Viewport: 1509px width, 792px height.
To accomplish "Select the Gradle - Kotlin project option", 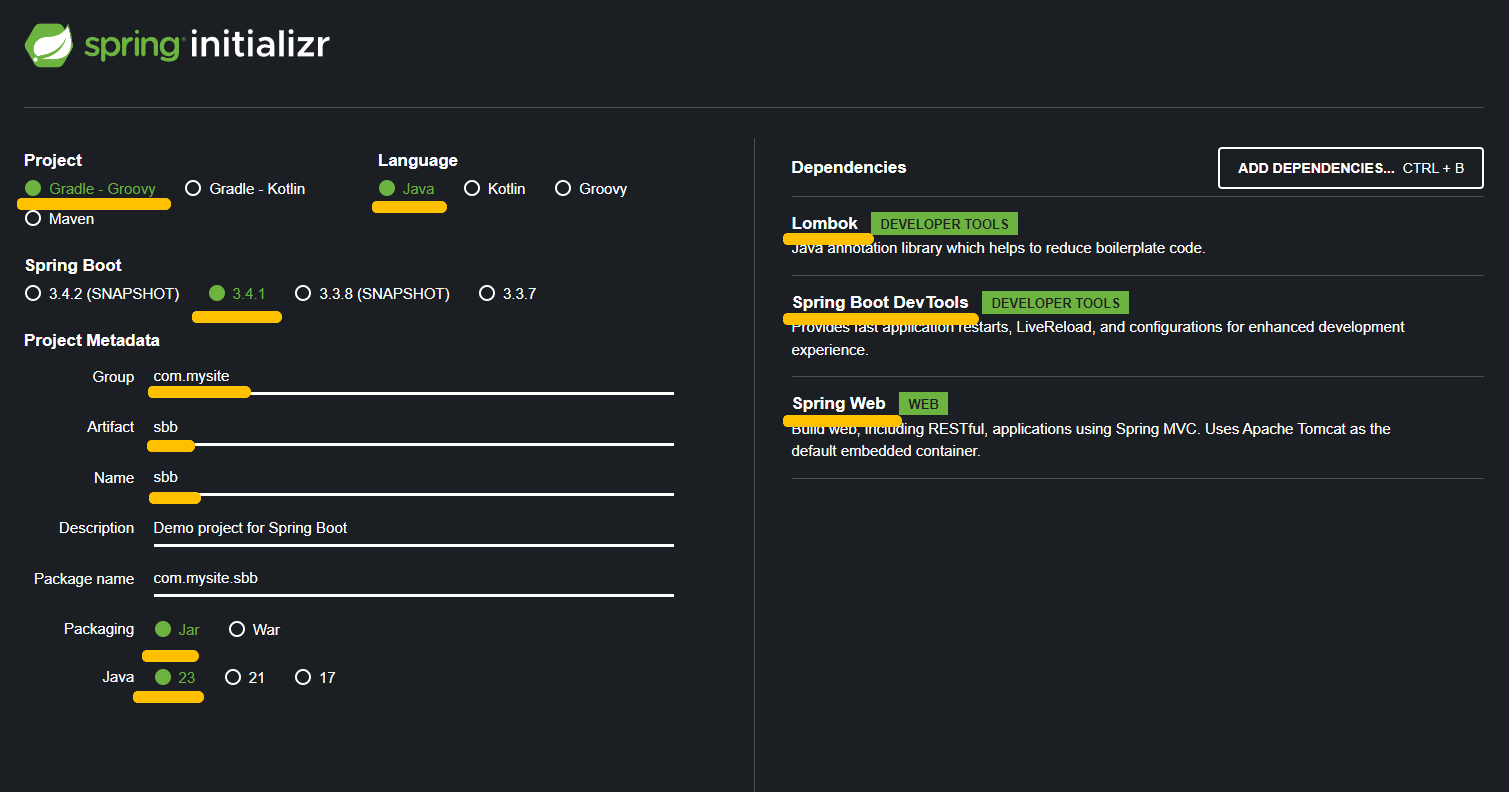I will (x=245, y=188).
